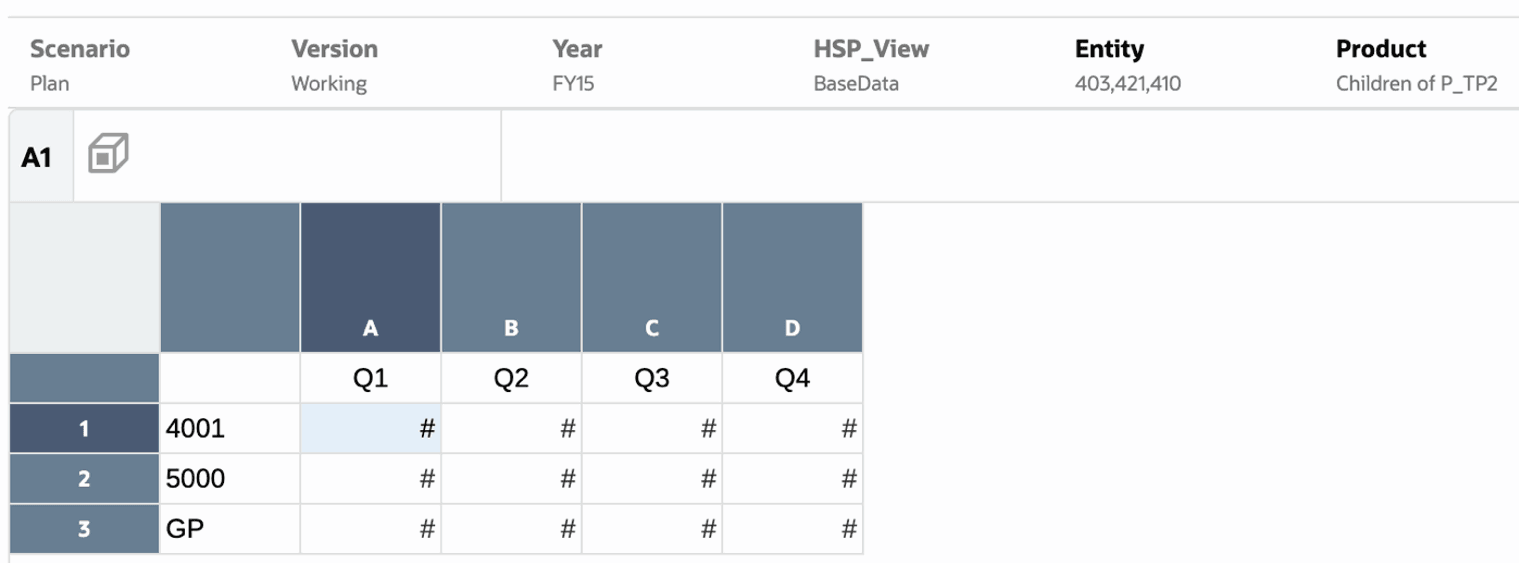Select column C header
This screenshot has height=563, width=1519.
[652, 278]
